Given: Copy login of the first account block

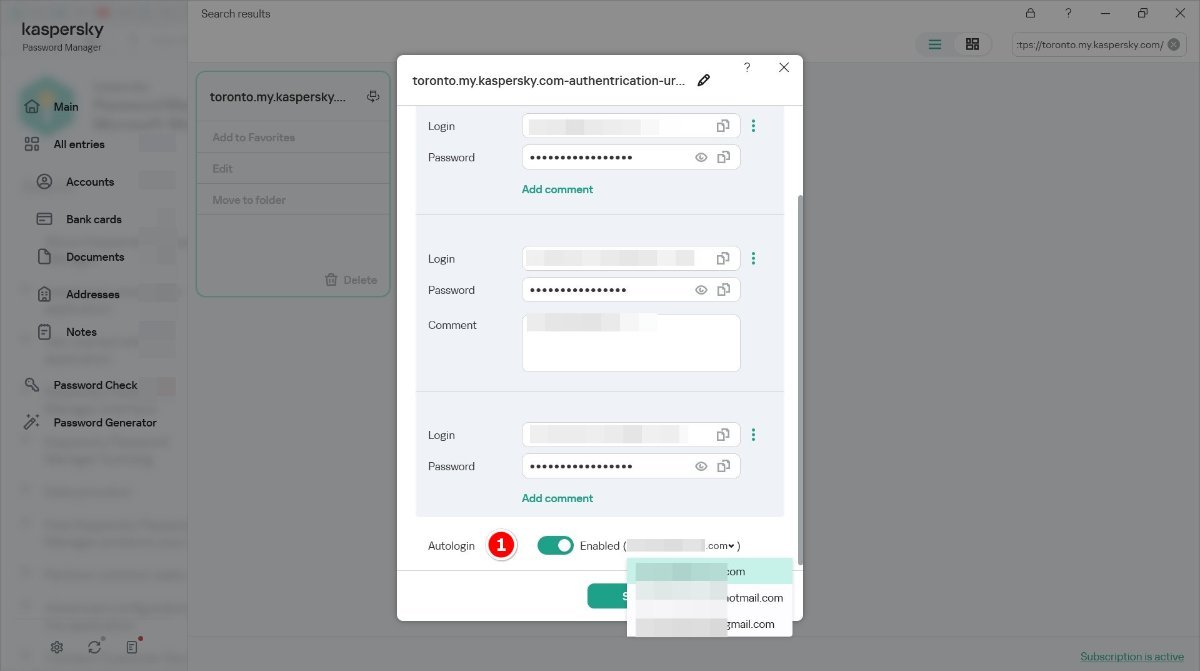Looking at the screenshot, I should [723, 126].
